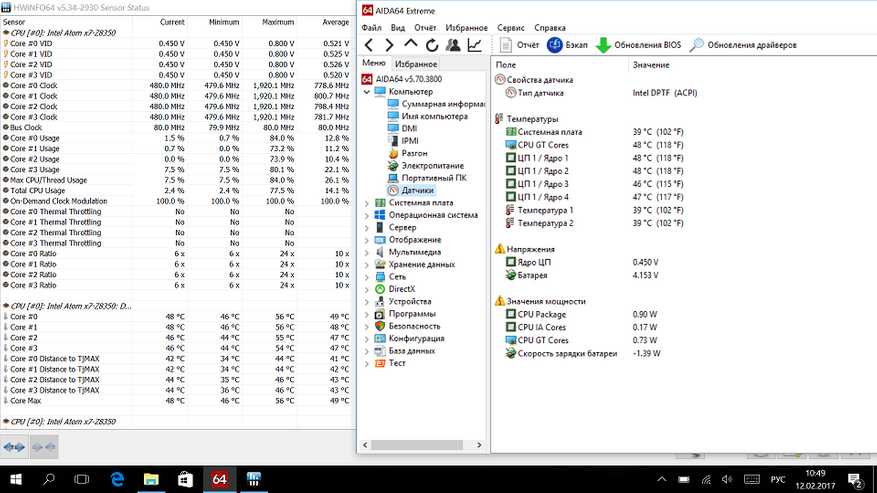This screenshot has height=493, width=877.
Task: Open taskbar search
Action: pos(49,480)
